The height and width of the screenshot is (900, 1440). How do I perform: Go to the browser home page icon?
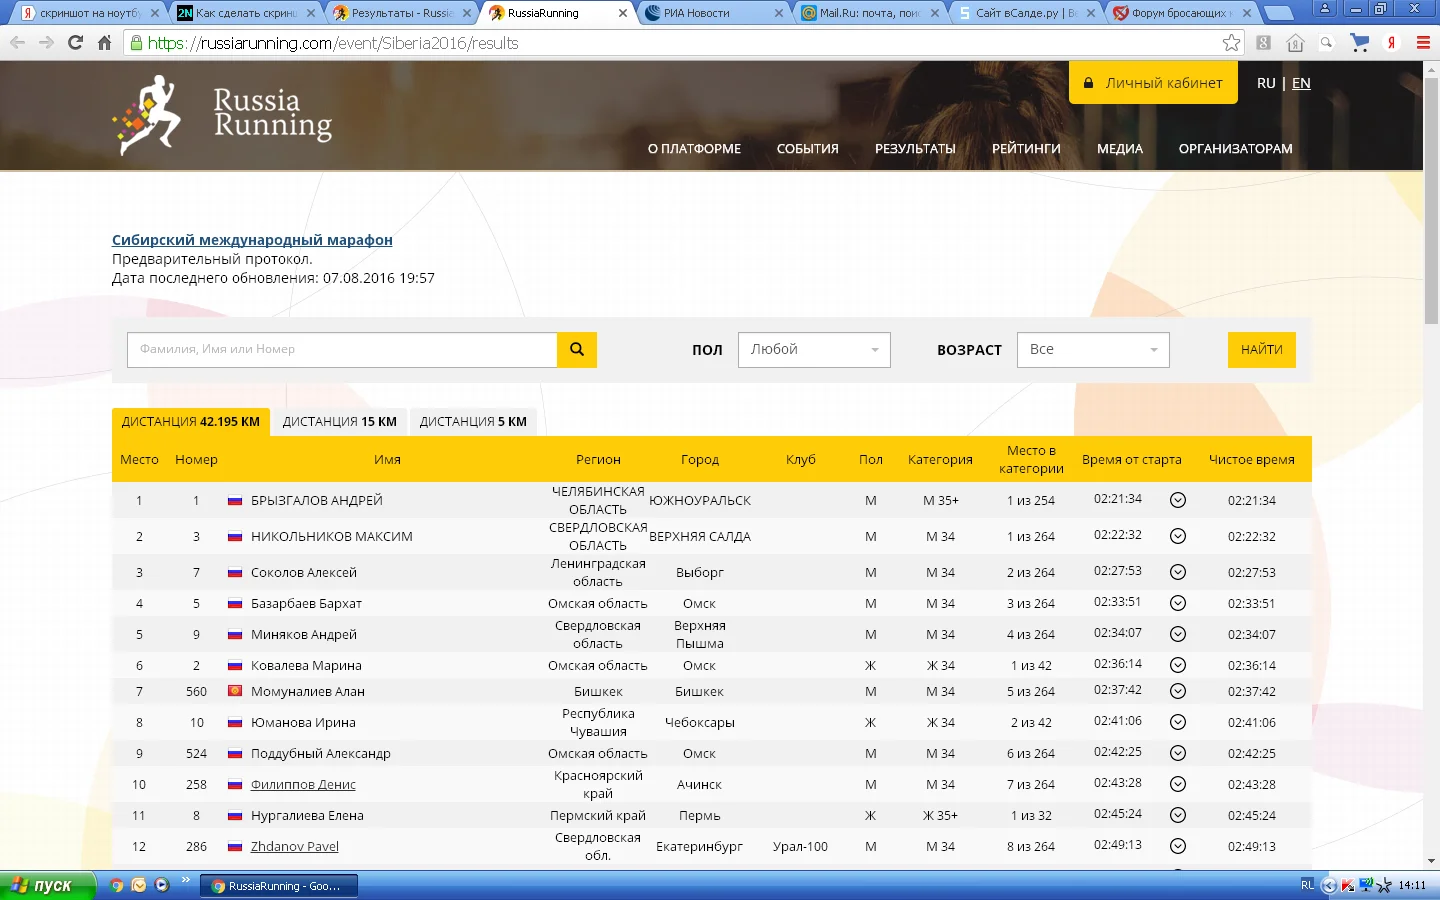click(104, 43)
